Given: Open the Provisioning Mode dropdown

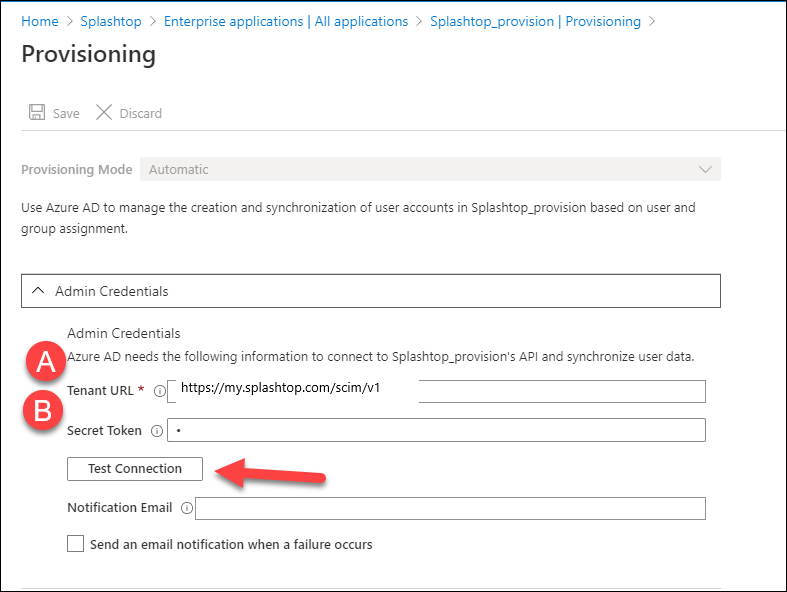Looking at the screenshot, I should (430, 169).
